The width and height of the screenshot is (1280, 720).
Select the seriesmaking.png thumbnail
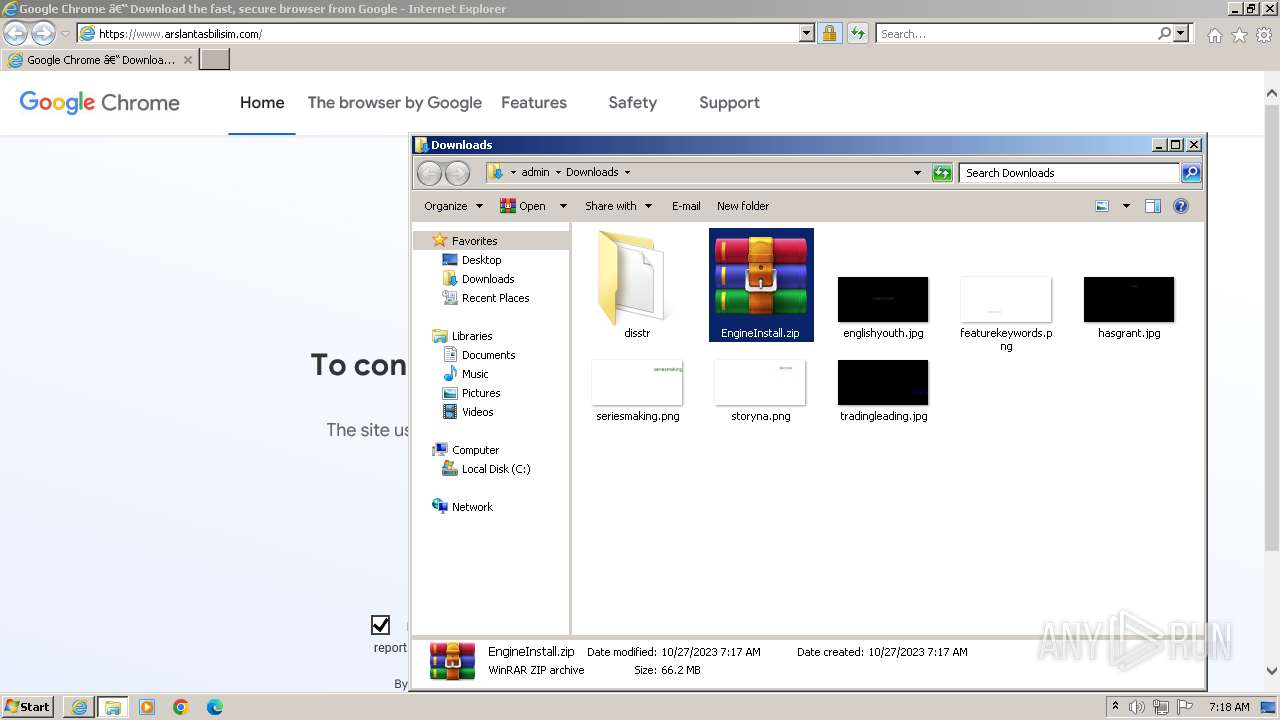point(638,383)
